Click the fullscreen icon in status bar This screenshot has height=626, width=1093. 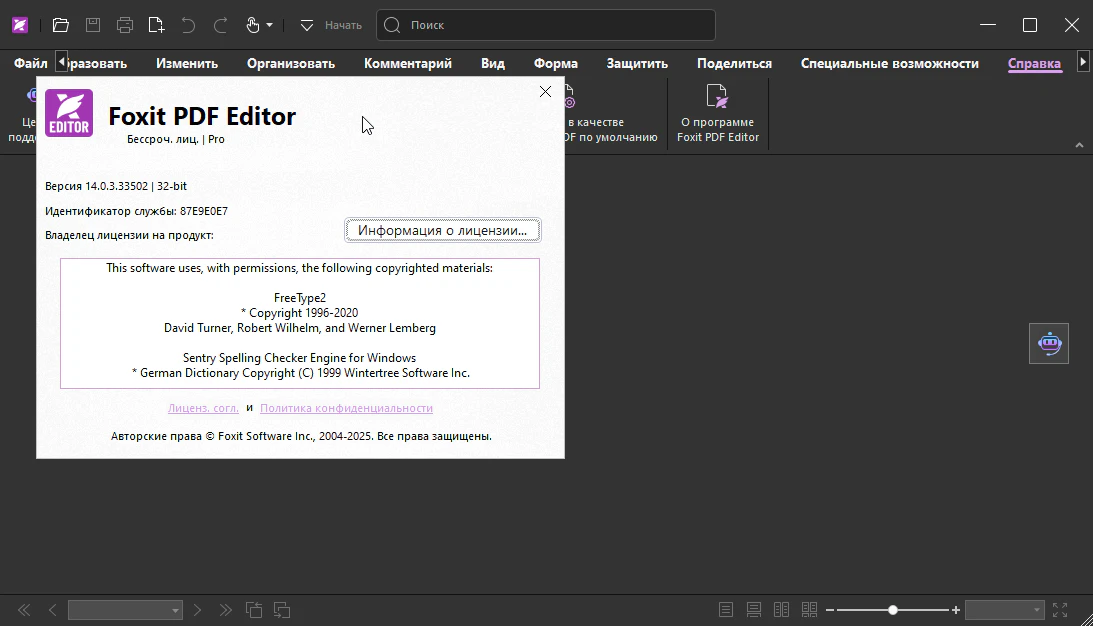coord(1060,610)
